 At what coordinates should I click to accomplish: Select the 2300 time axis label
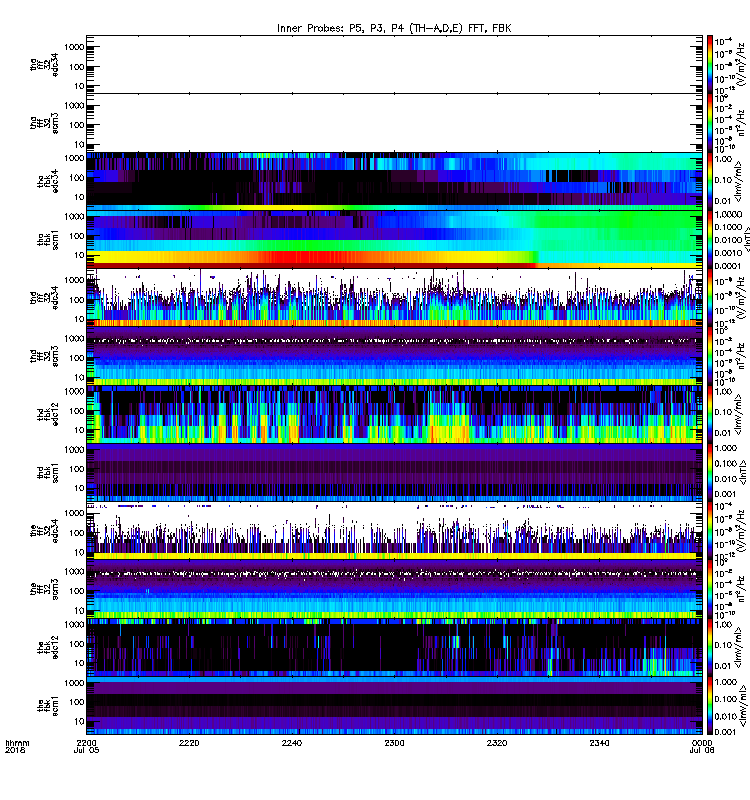tap(394, 743)
